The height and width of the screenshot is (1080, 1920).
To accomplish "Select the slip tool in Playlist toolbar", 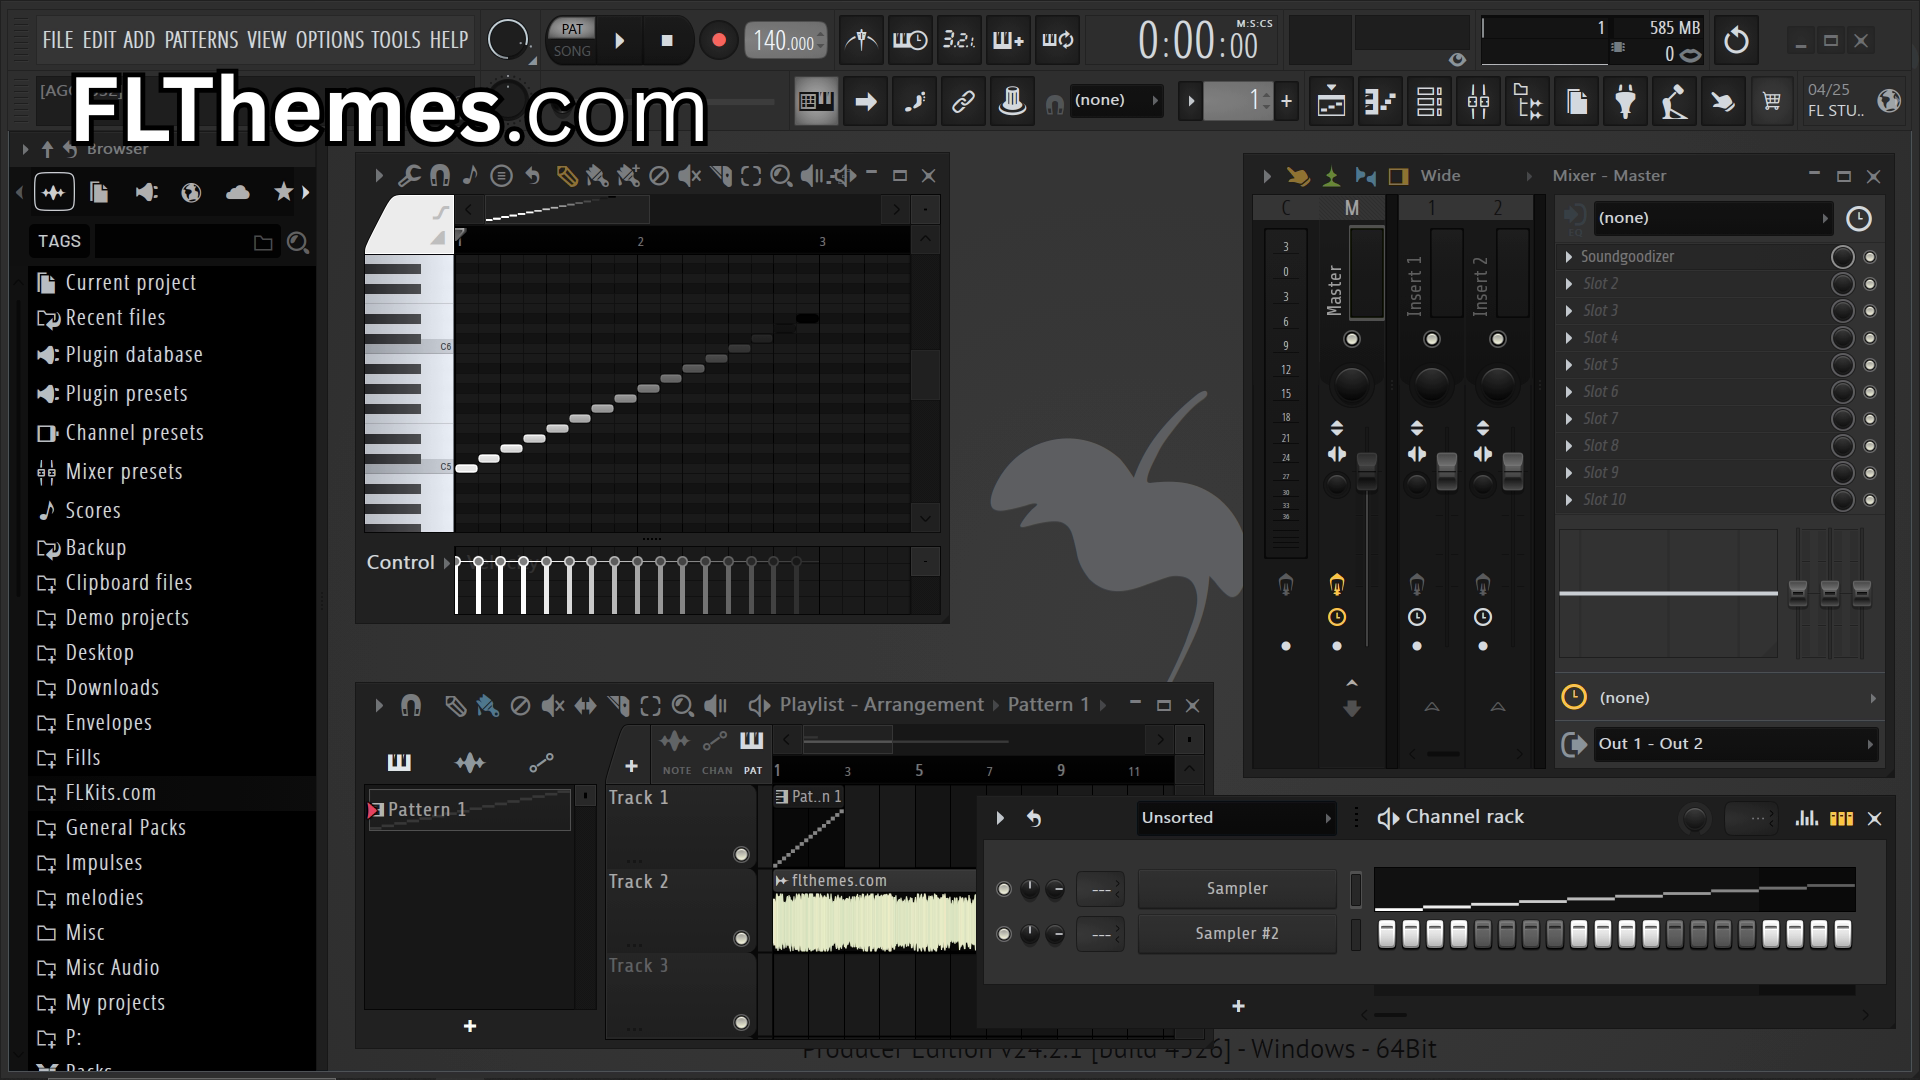I will (x=585, y=706).
